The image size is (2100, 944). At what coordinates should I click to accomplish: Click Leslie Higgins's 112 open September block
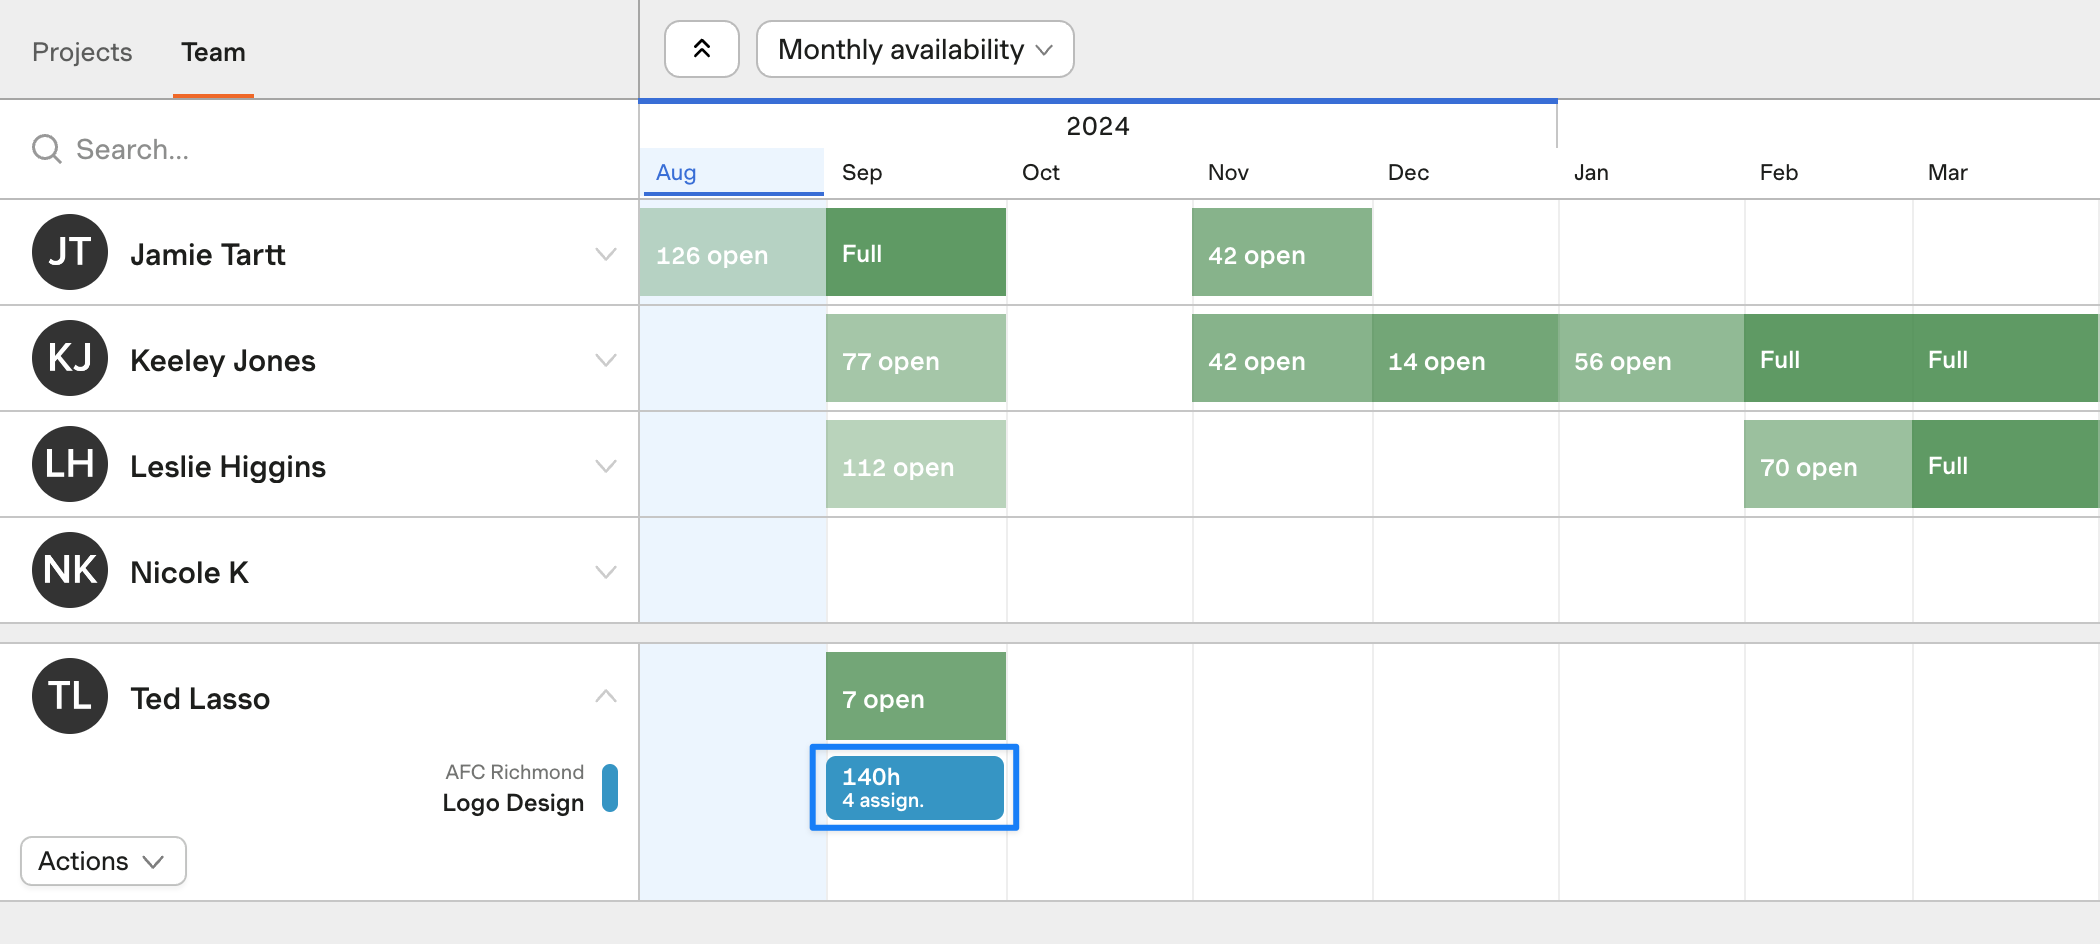pos(916,464)
